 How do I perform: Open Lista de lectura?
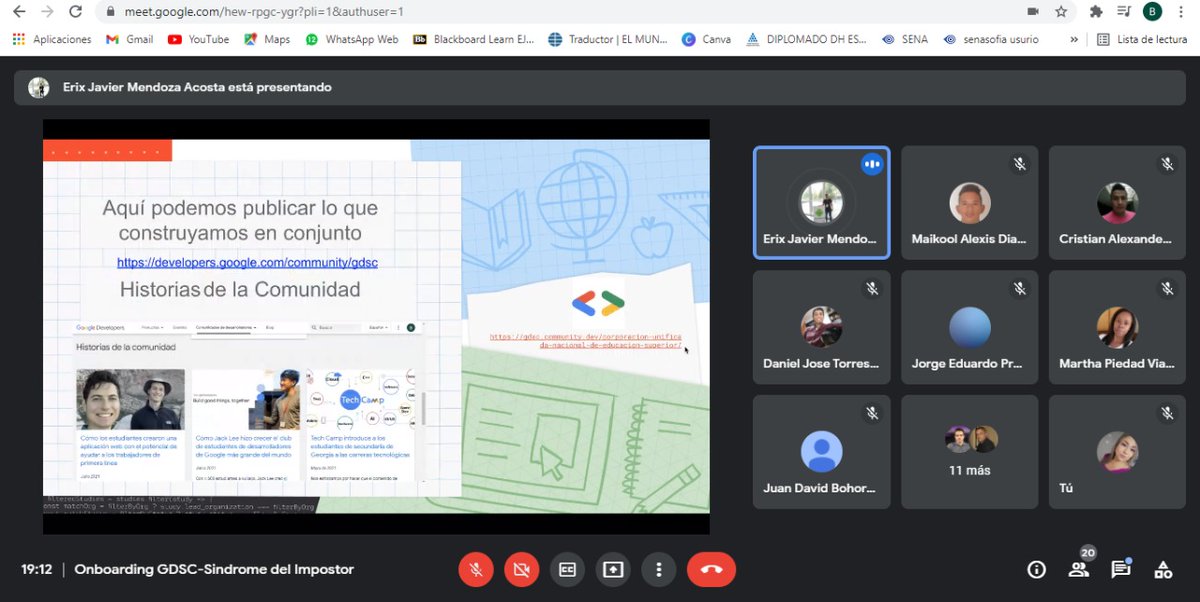tap(1142, 39)
